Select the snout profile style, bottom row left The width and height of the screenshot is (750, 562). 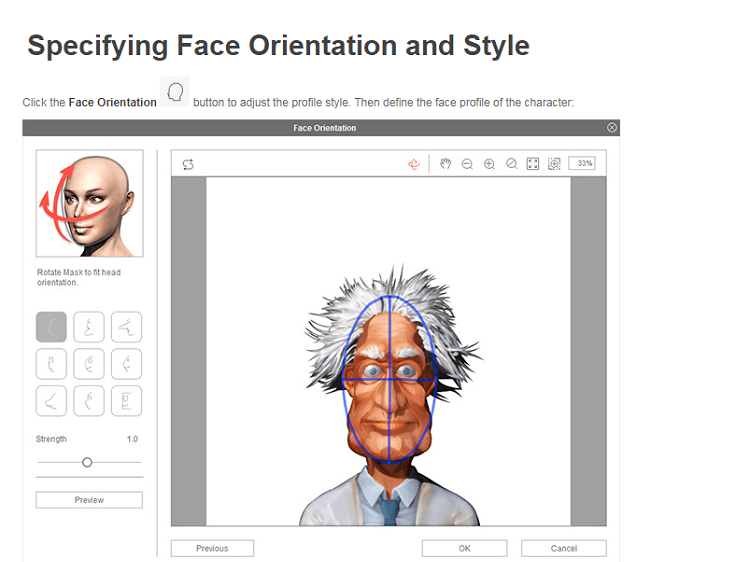click(51, 401)
